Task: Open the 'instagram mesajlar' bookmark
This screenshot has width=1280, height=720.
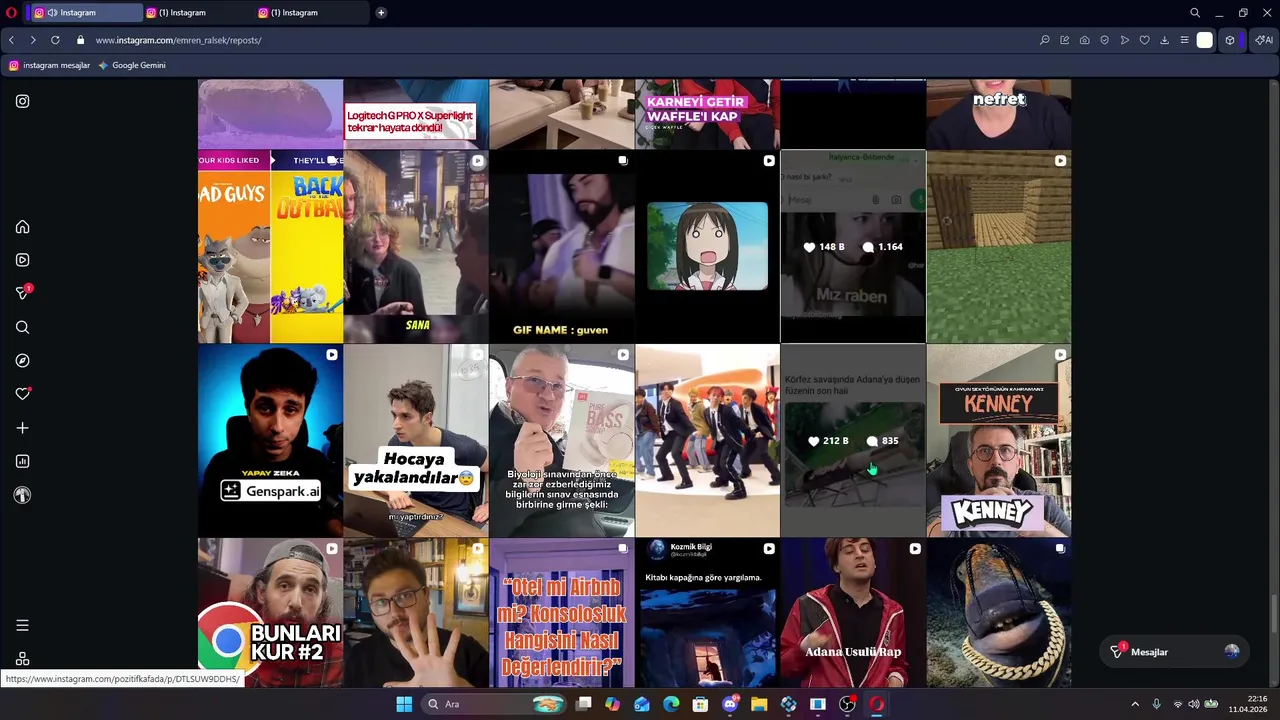Action: pos(49,65)
